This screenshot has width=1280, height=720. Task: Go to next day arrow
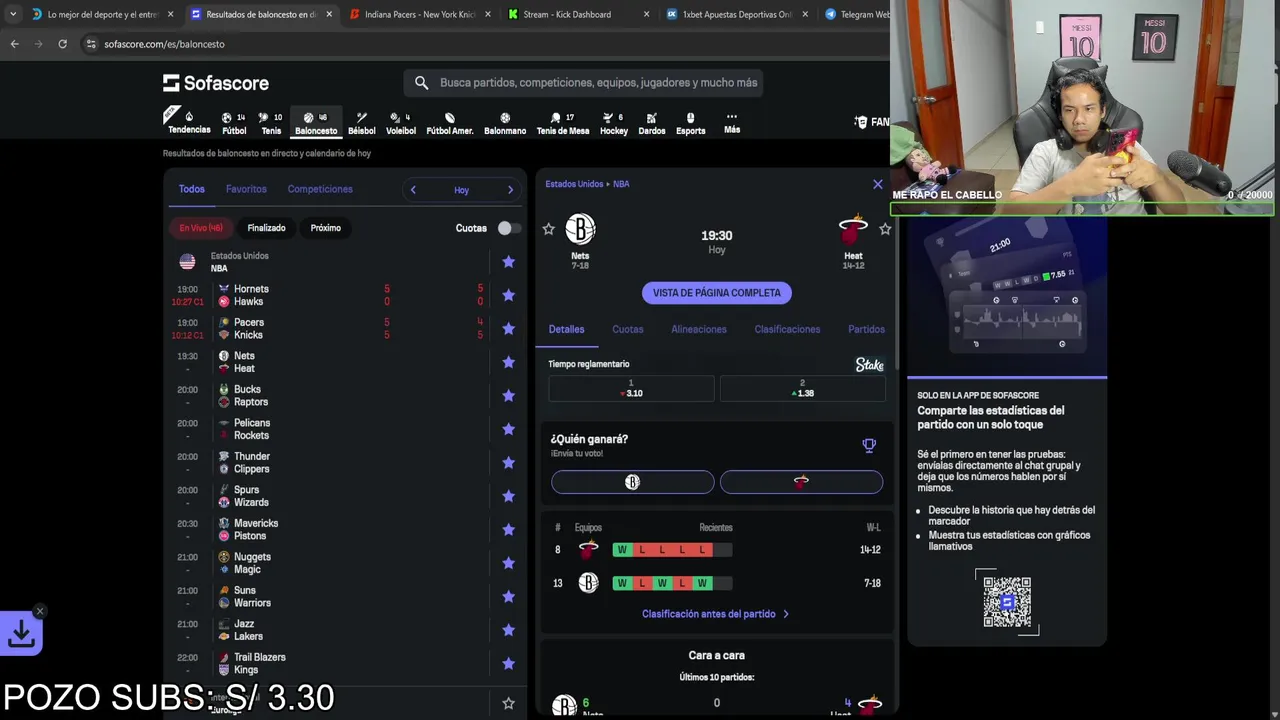point(510,190)
